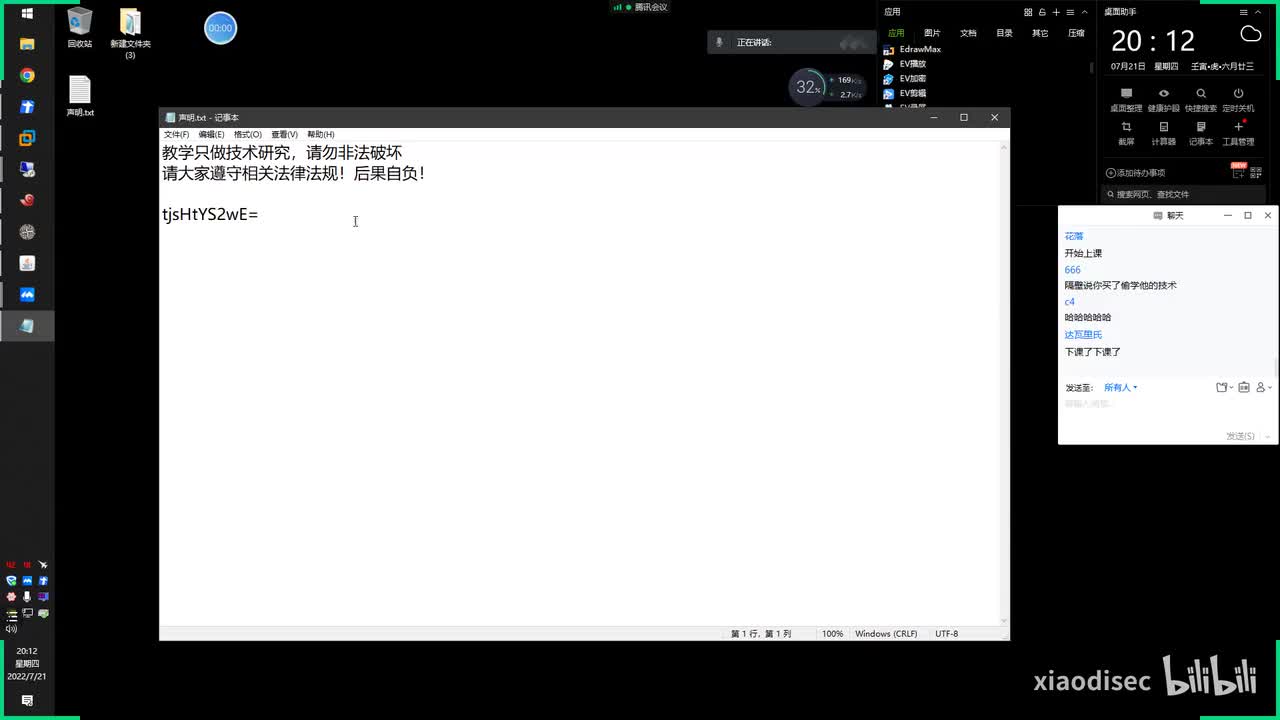This screenshot has width=1280, height=720.
Task: Toggle 健康护眼 eye protection
Action: click(1164, 99)
